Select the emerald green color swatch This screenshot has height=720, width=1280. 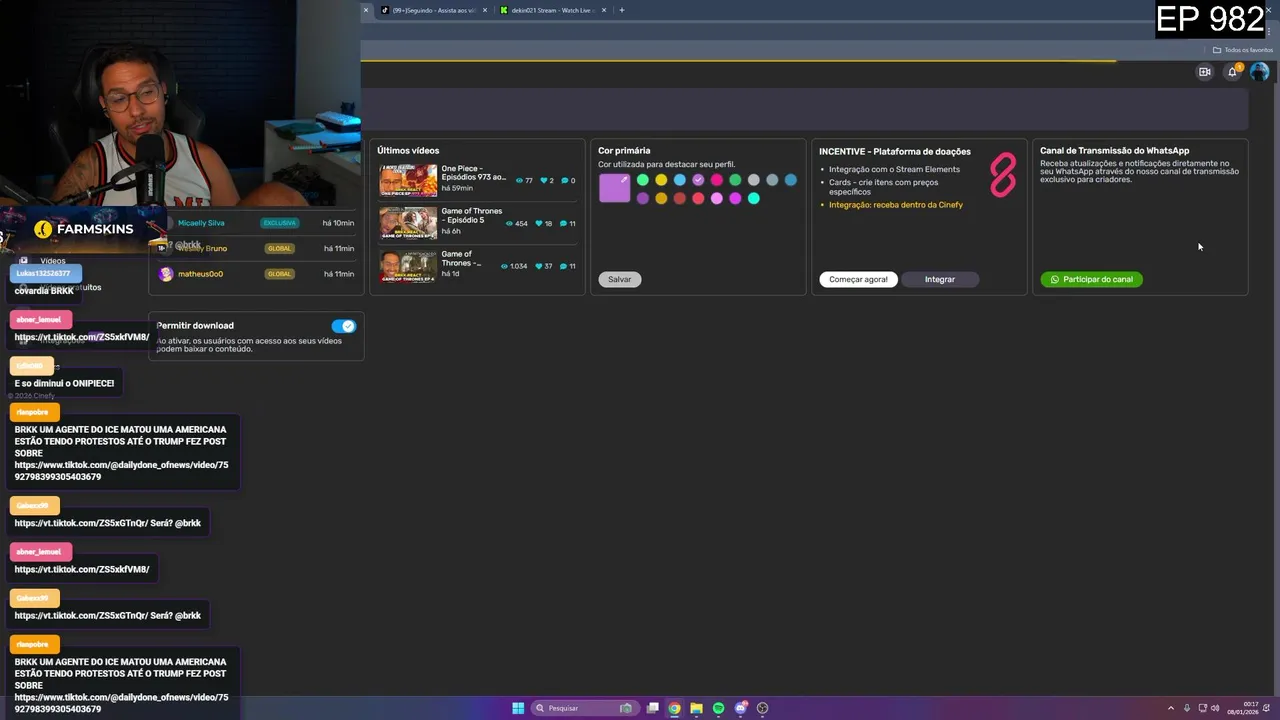(x=735, y=180)
